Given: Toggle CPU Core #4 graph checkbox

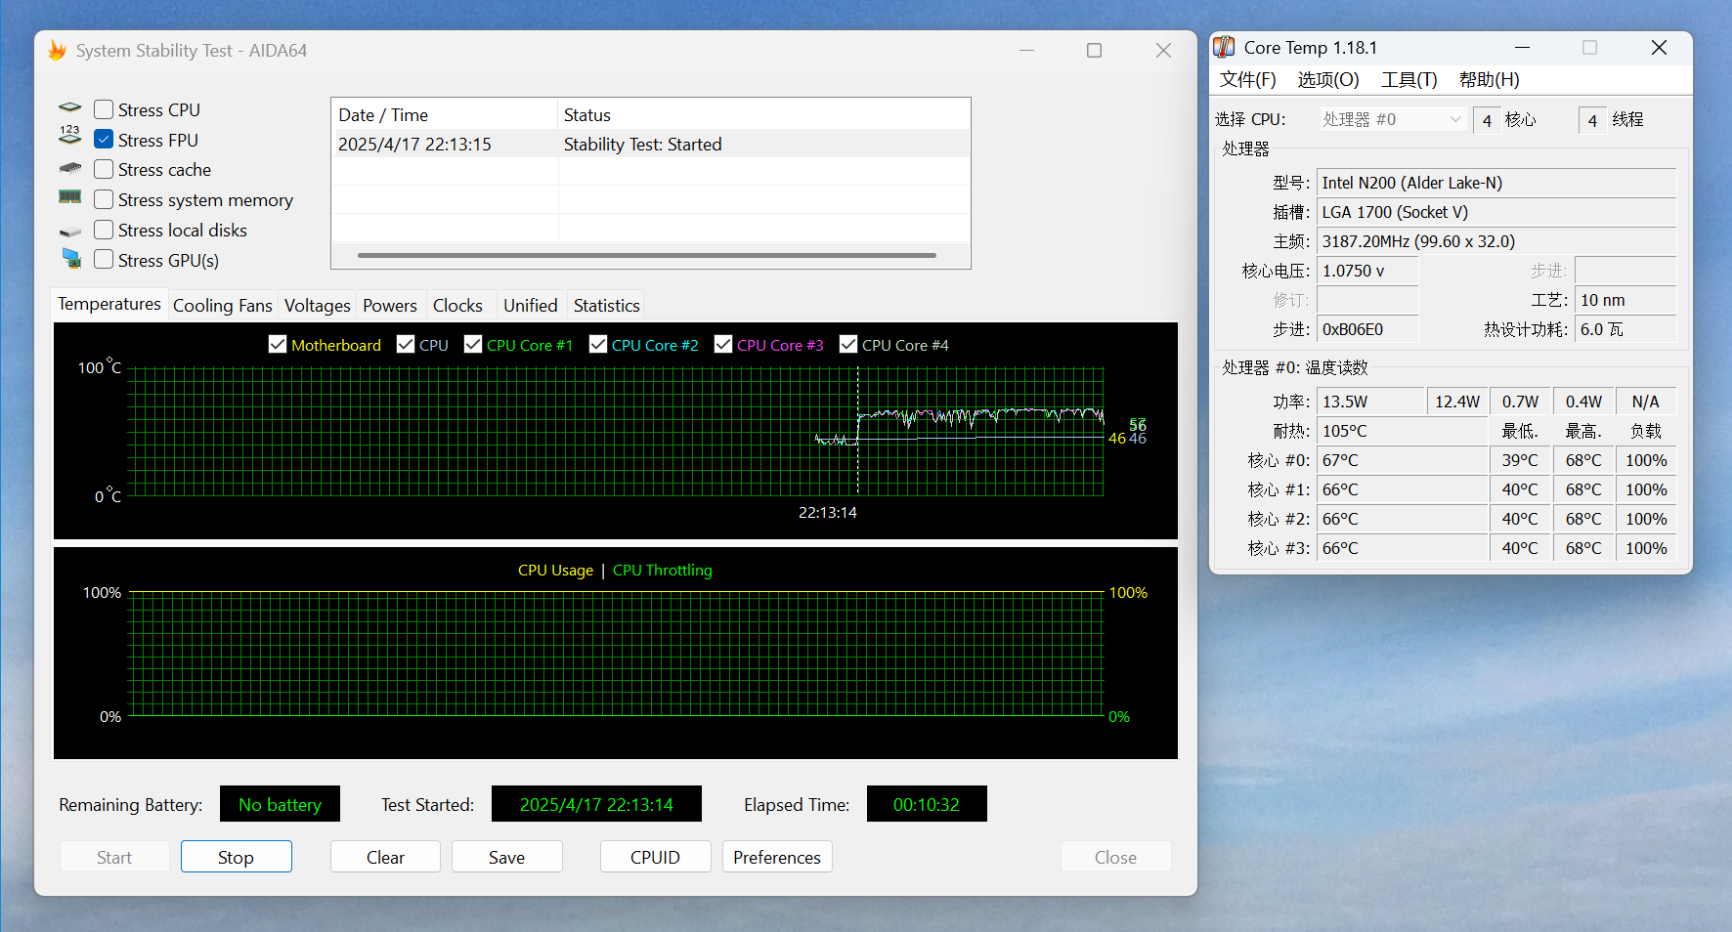Looking at the screenshot, I should coord(848,344).
